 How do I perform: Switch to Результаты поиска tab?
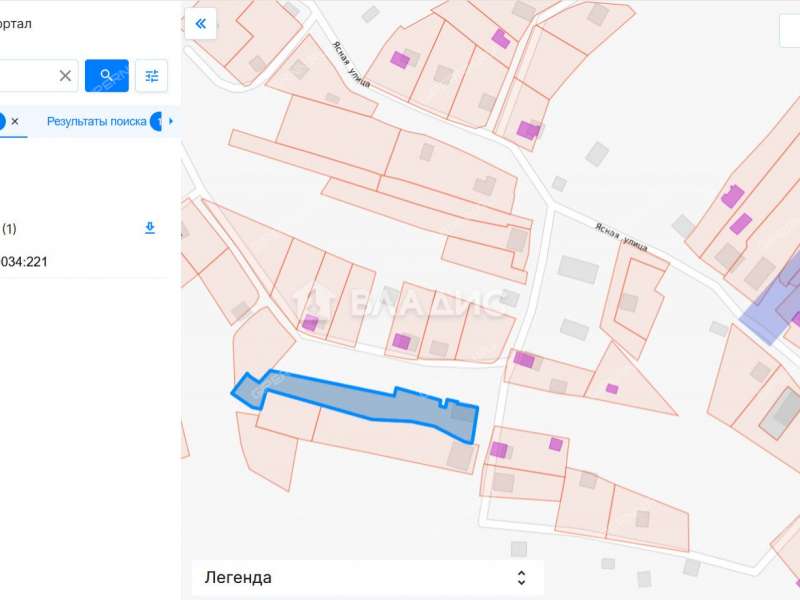point(96,121)
